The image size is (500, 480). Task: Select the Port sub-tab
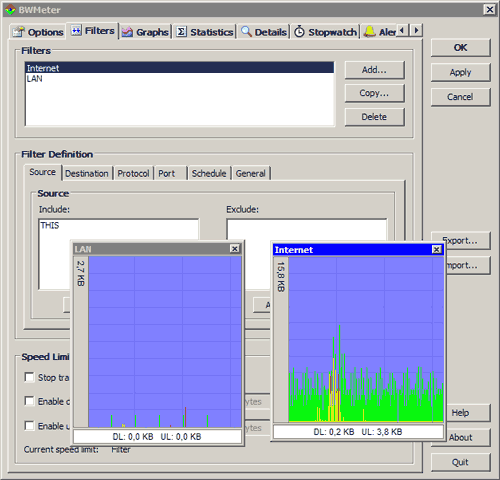click(170, 173)
